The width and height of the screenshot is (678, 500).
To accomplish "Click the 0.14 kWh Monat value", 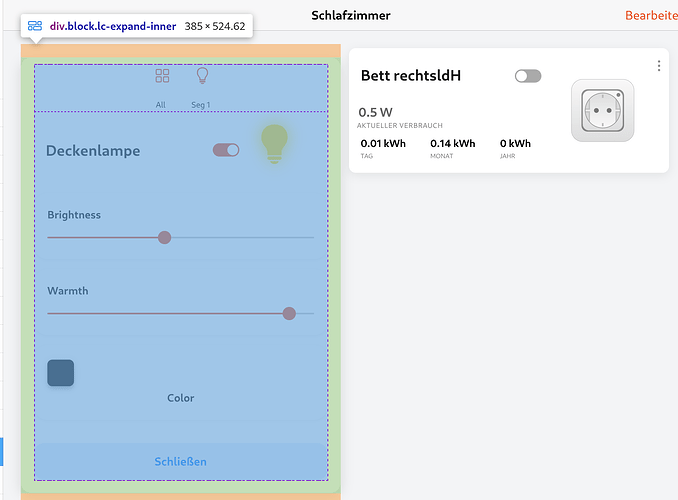I will tap(453, 144).
